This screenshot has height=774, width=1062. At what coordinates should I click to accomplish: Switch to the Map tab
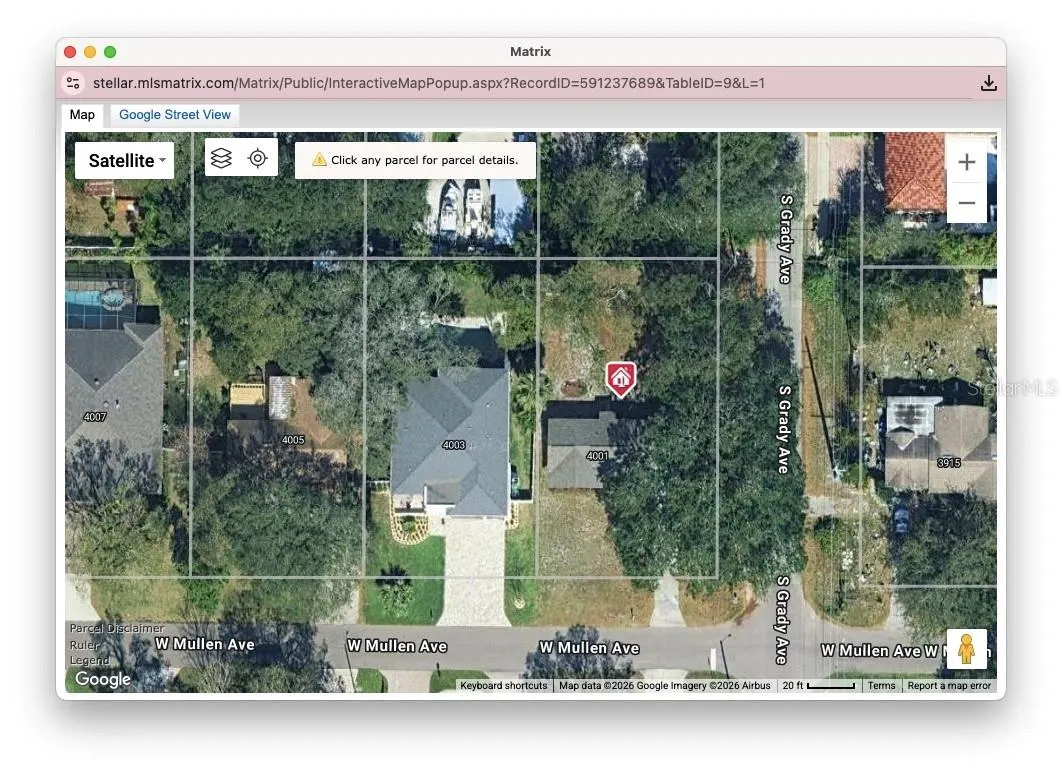82,114
